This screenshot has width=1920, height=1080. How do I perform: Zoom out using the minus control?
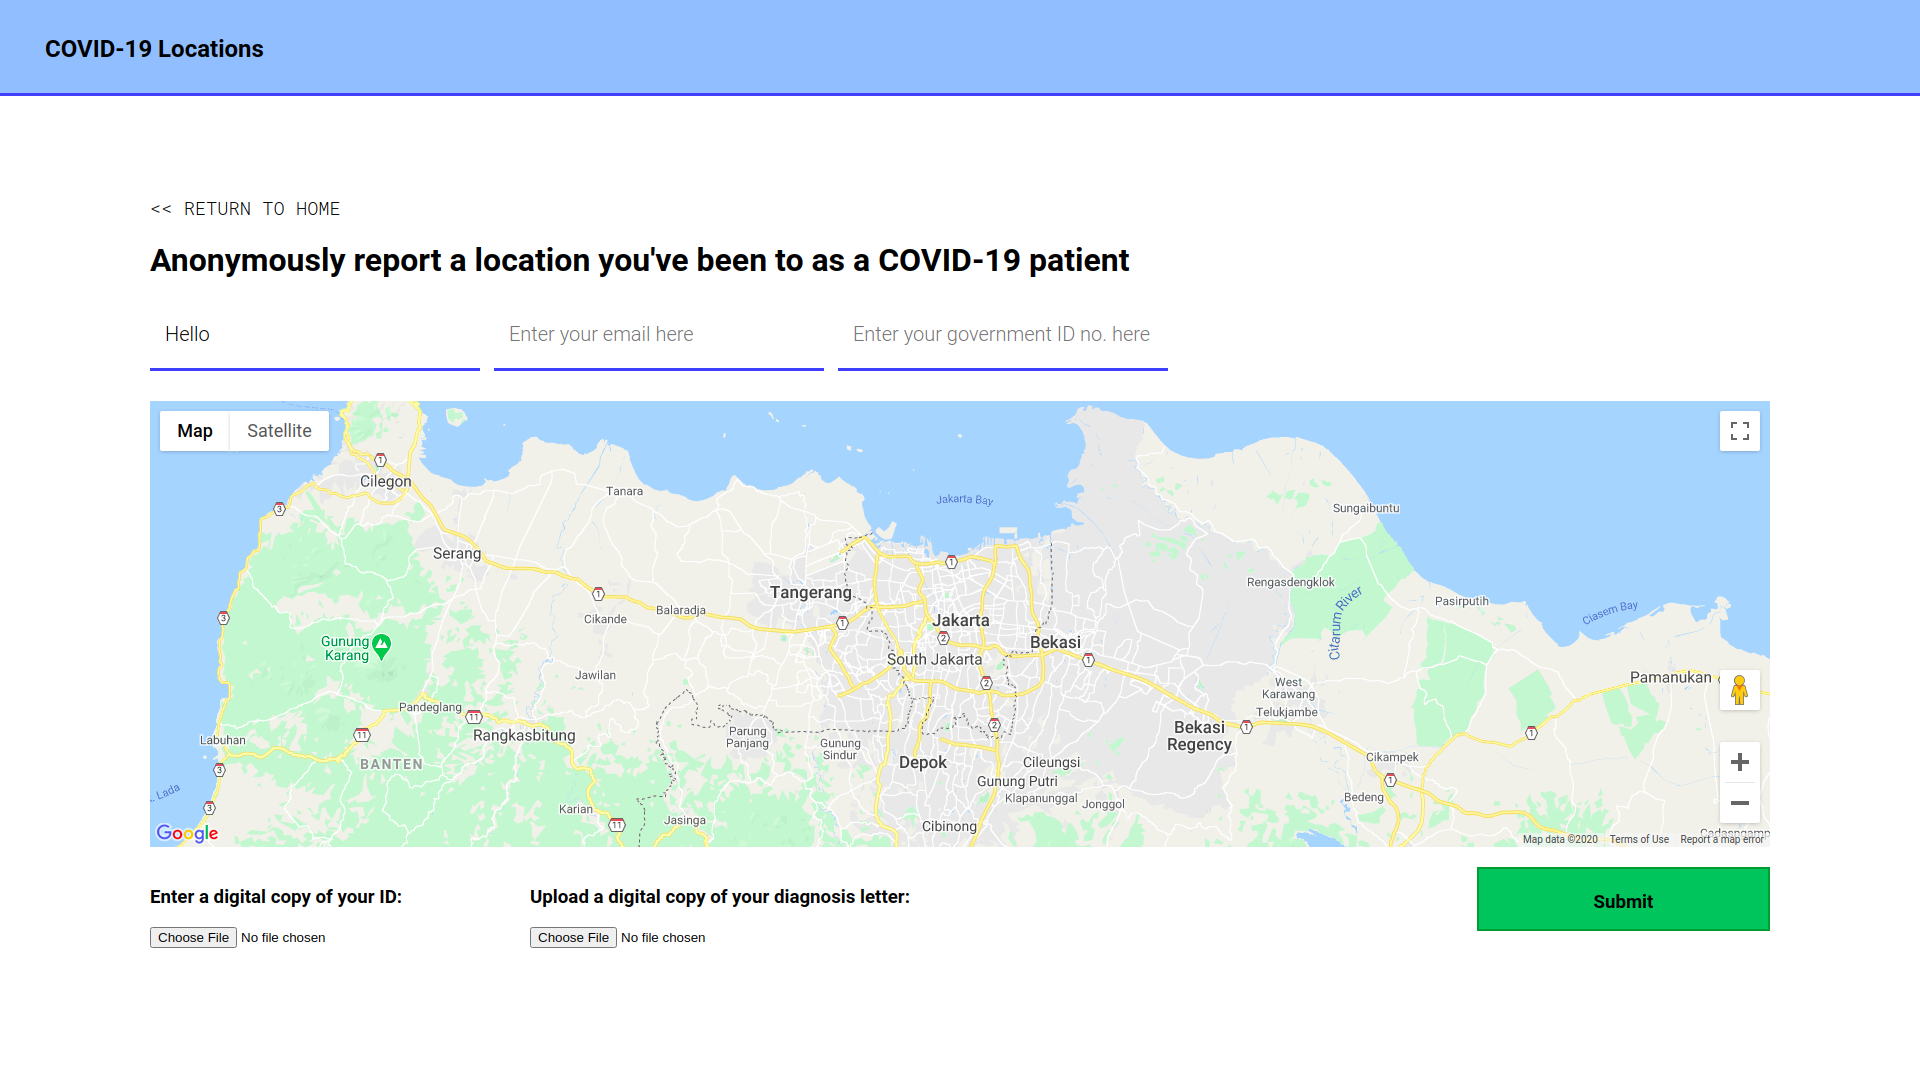tap(1740, 803)
